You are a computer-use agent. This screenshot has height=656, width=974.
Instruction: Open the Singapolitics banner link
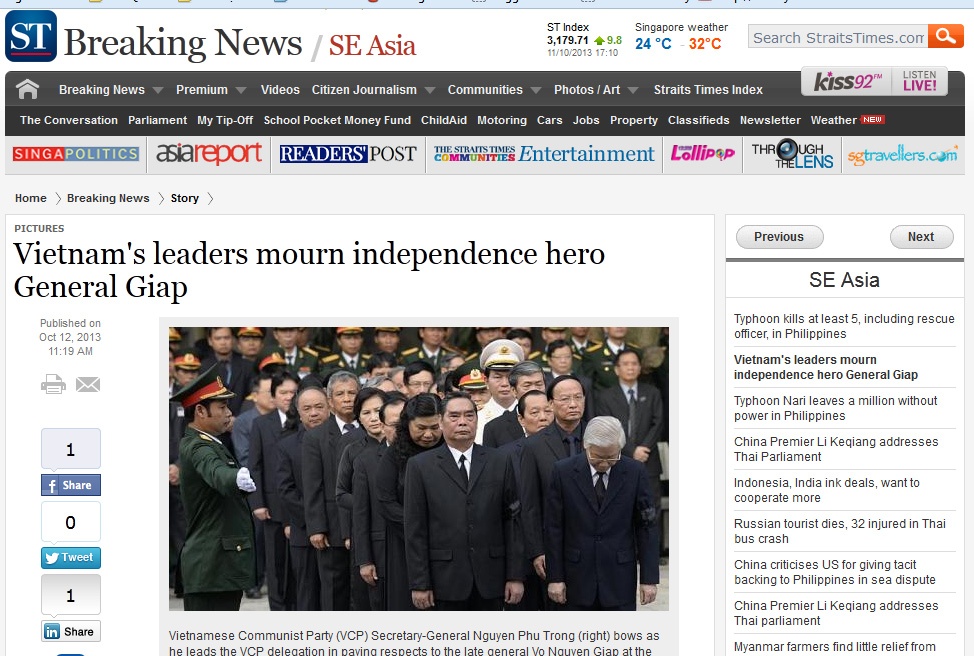click(x=76, y=153)
